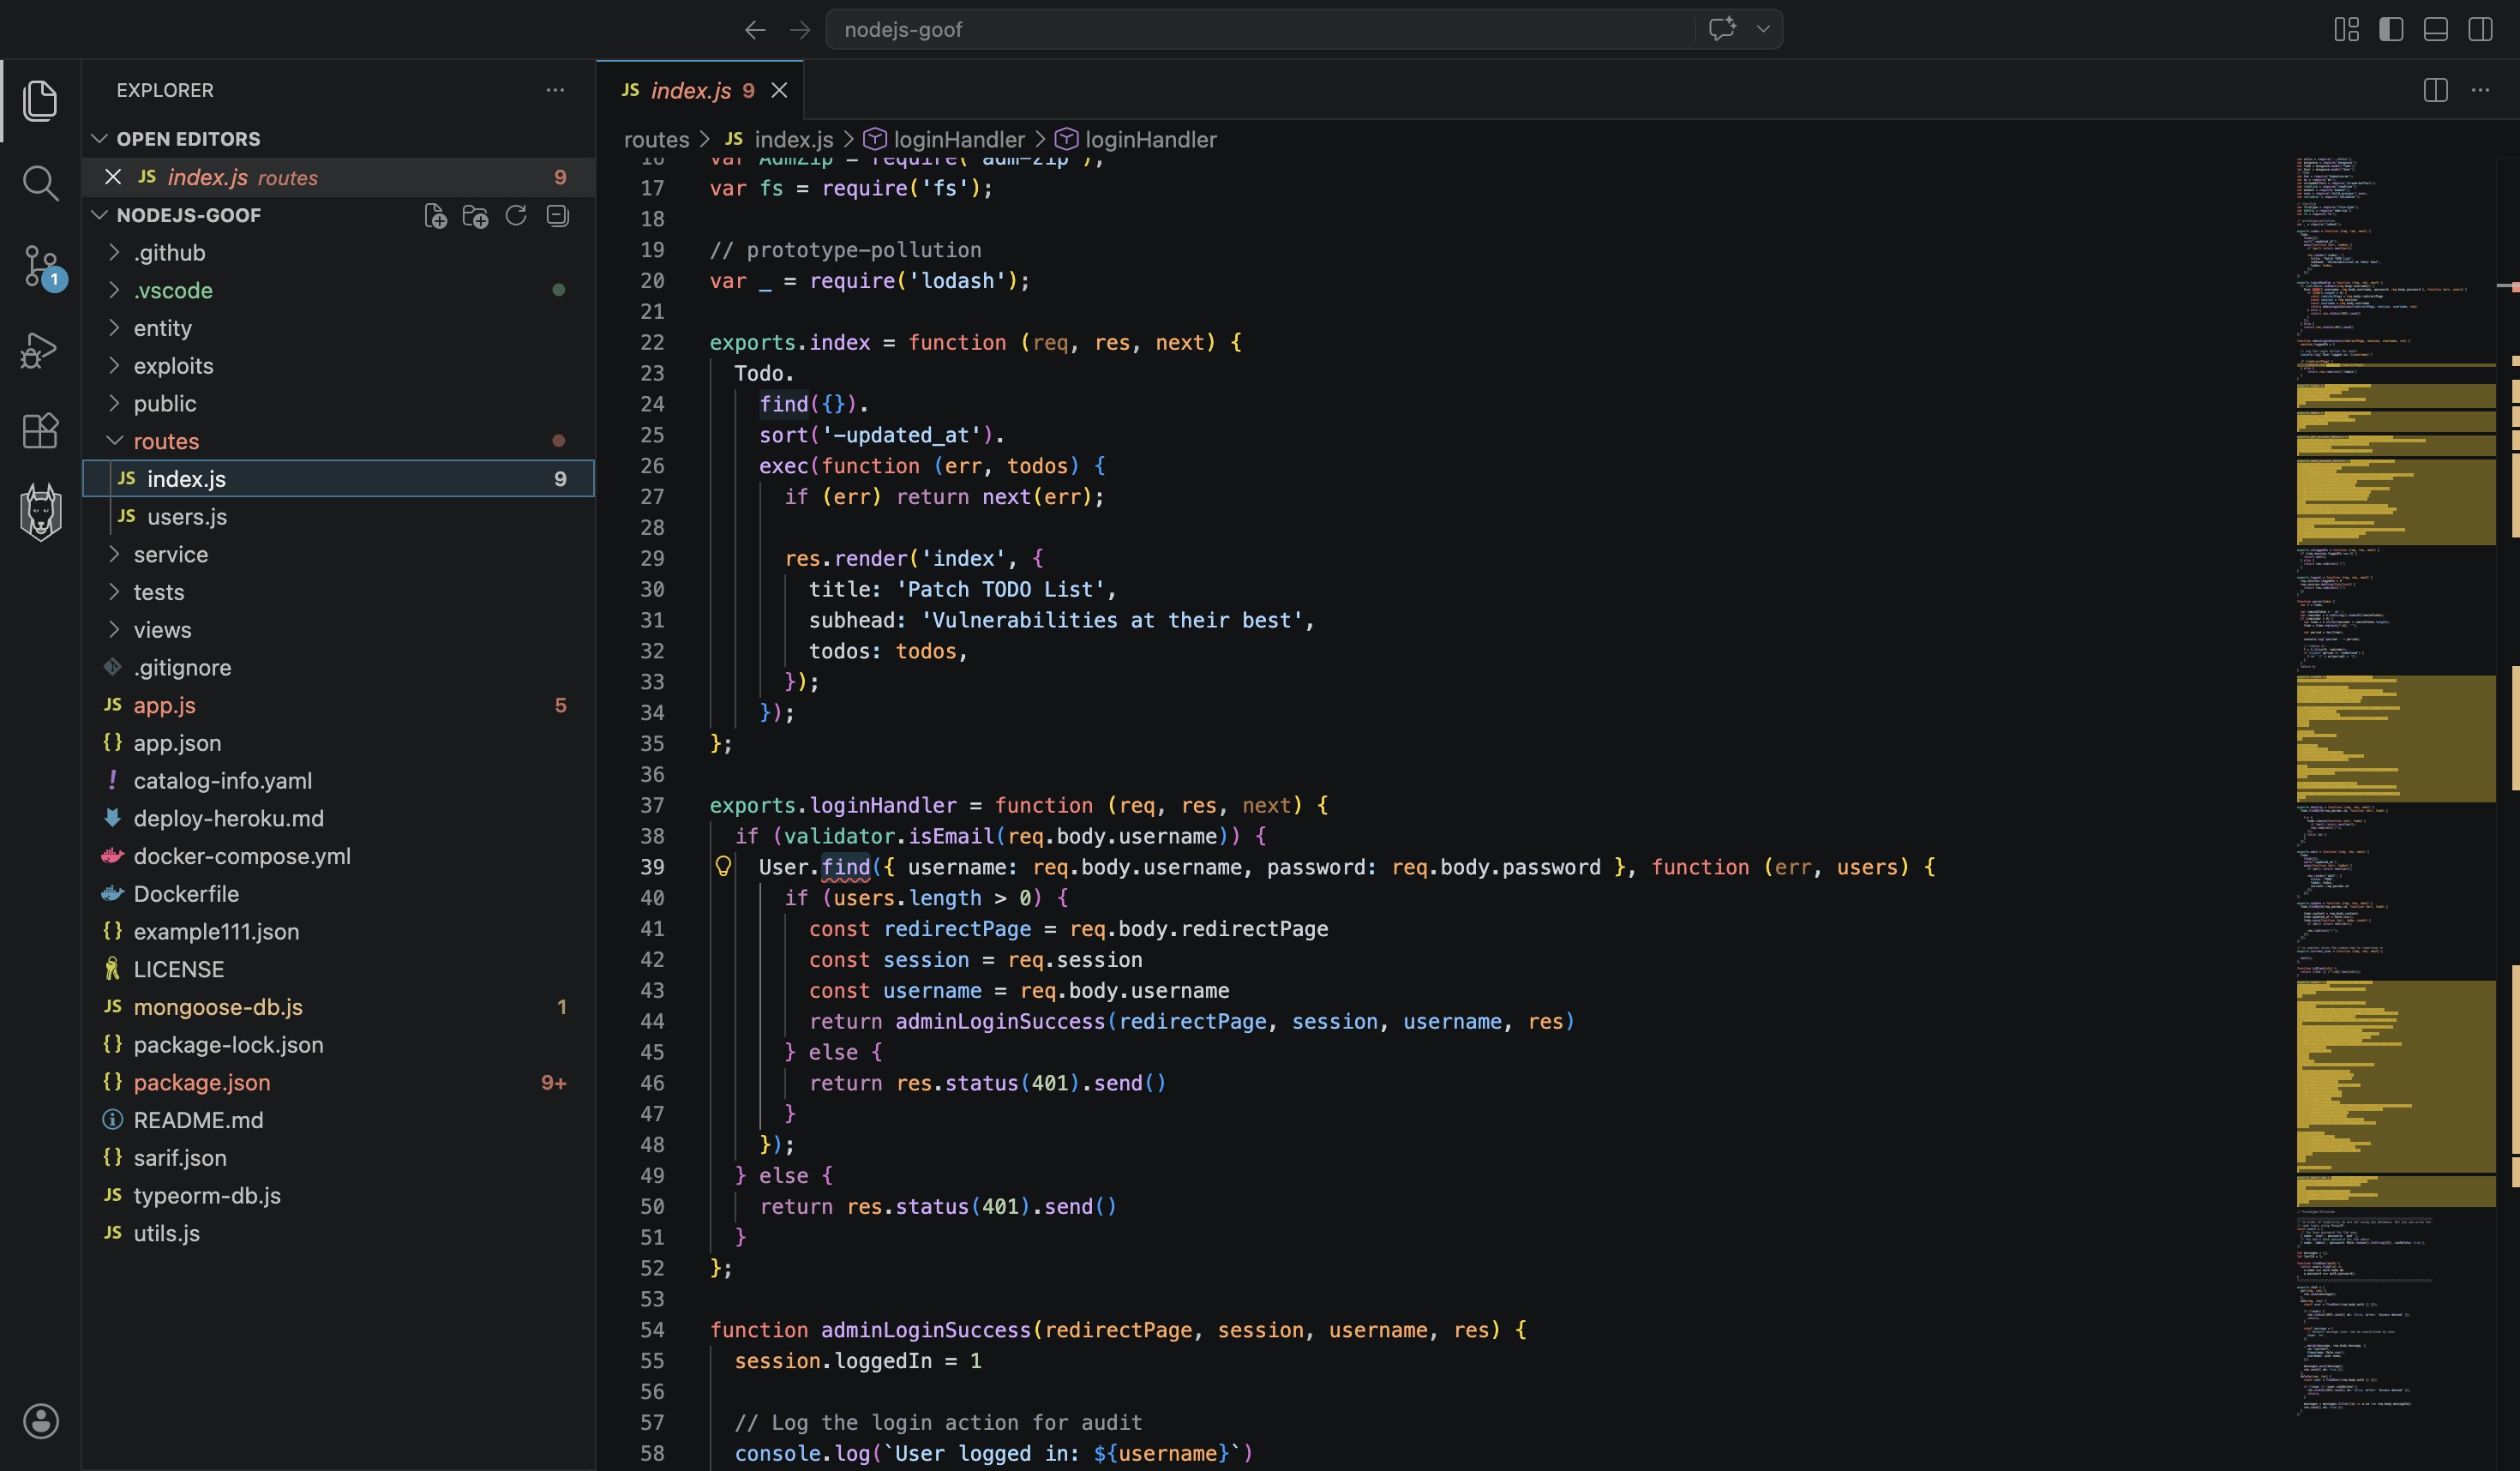Open the Extensions view
Screen dimensions: 2520x1471
40,431
